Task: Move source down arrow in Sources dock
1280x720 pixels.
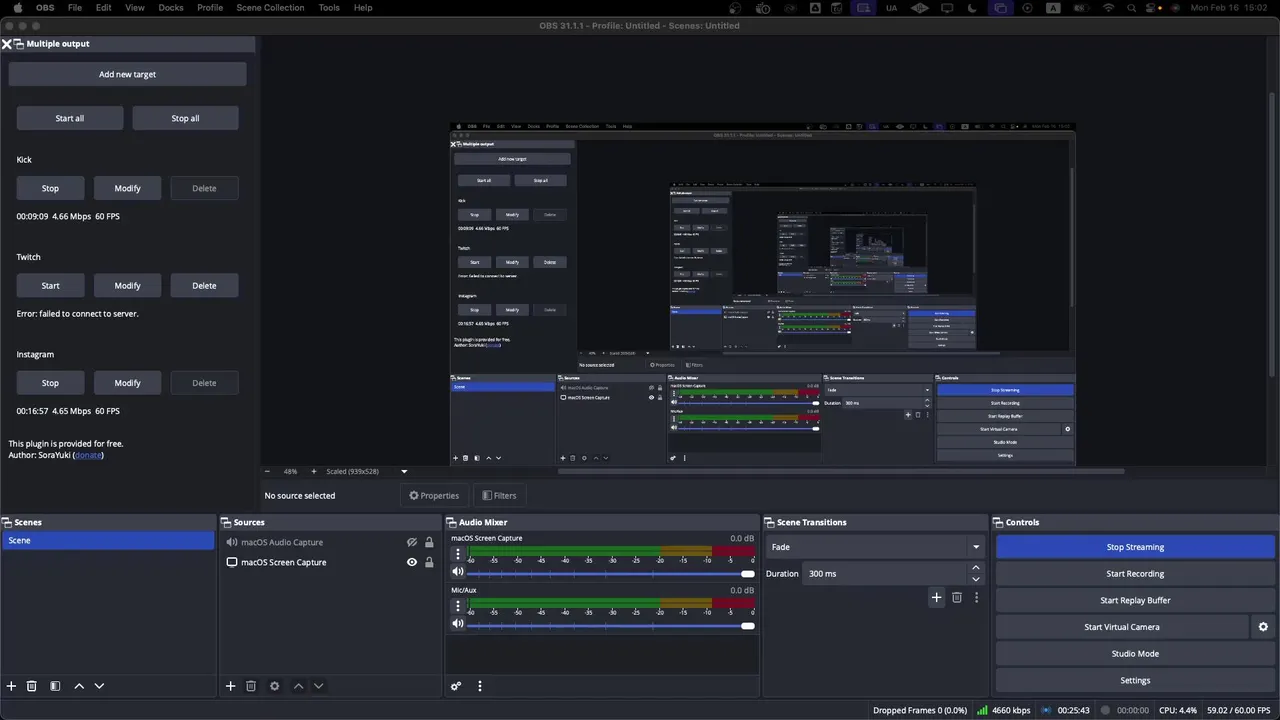Action: click(x=318, y=686)
